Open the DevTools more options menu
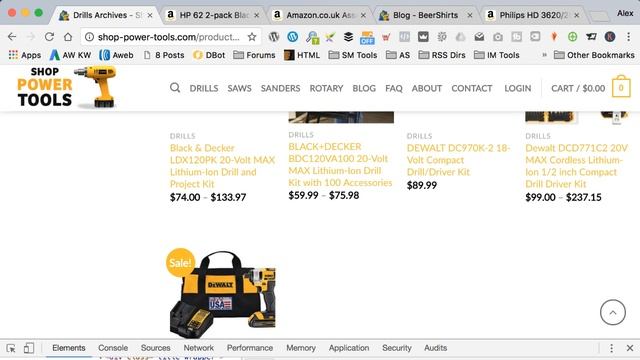 tap(611, 348)
